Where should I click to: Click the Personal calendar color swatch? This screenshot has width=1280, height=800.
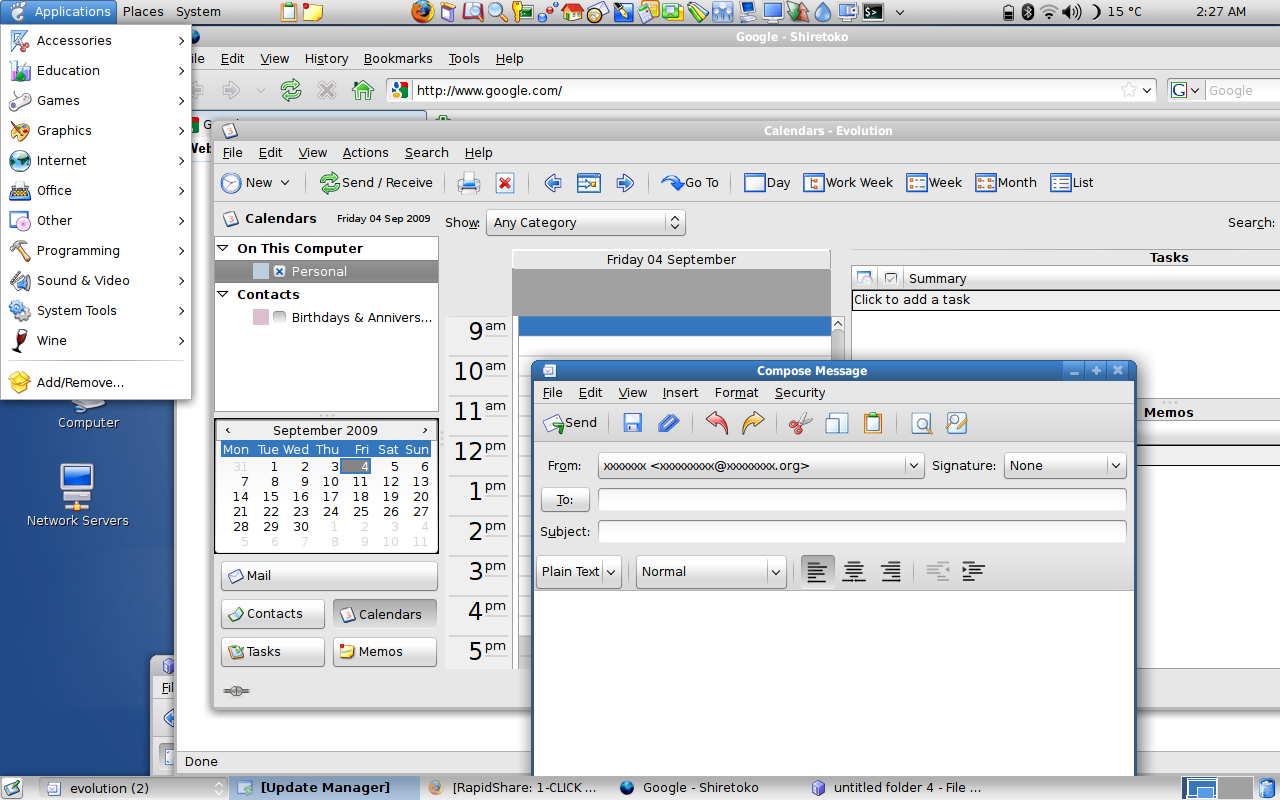(x=261, y=271)
